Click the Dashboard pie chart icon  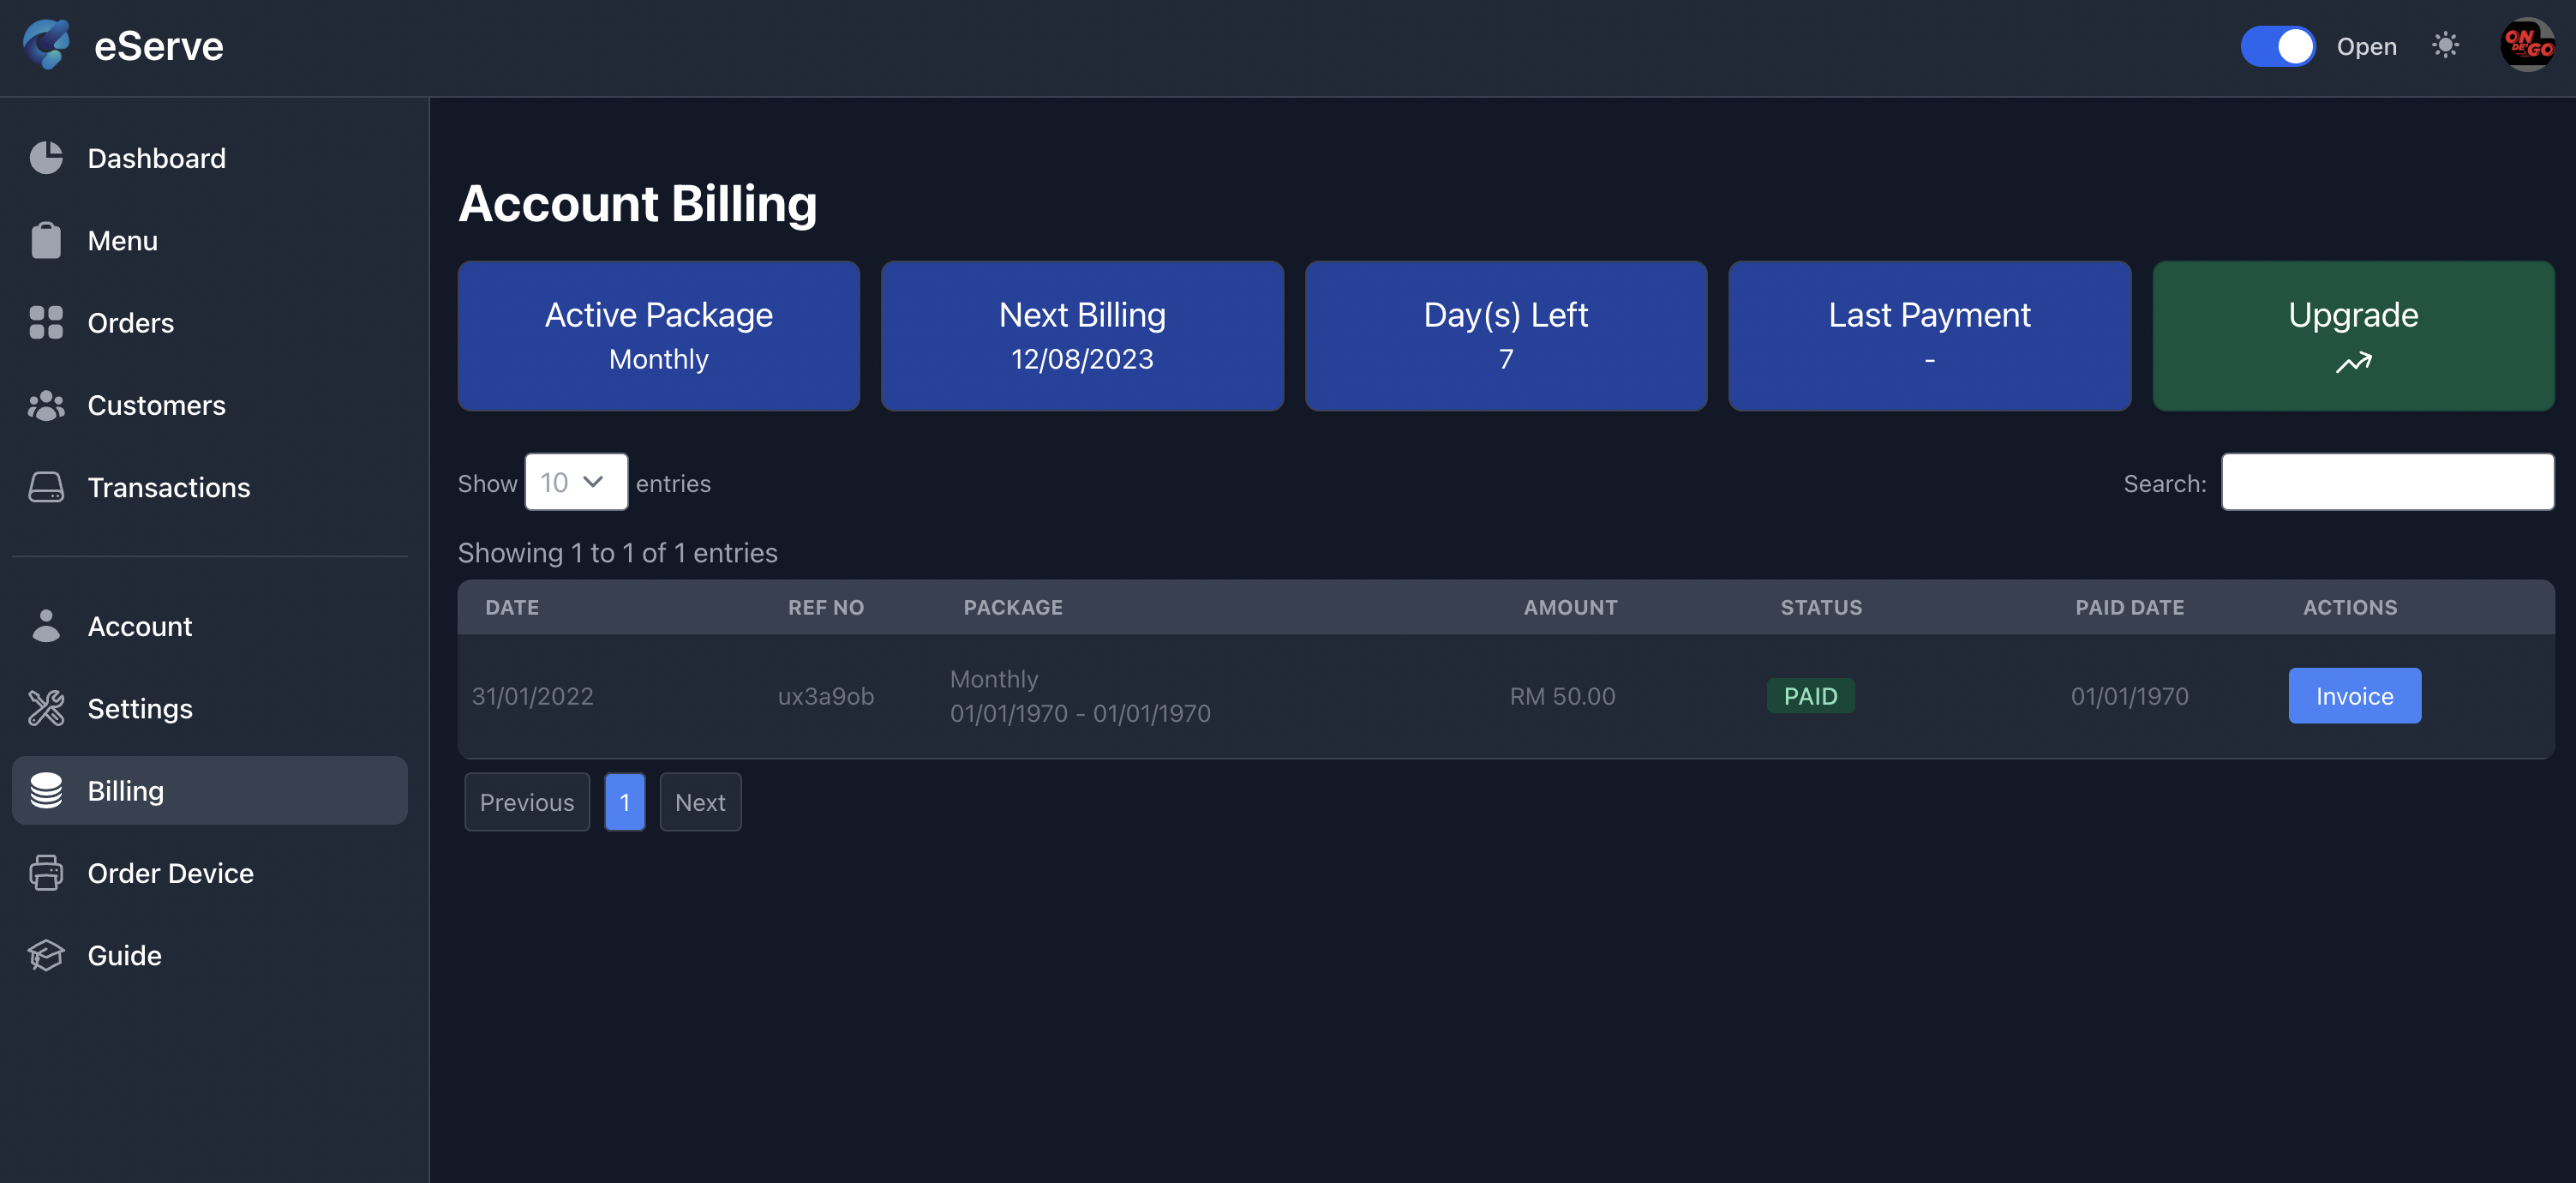[x=46, y=158]
